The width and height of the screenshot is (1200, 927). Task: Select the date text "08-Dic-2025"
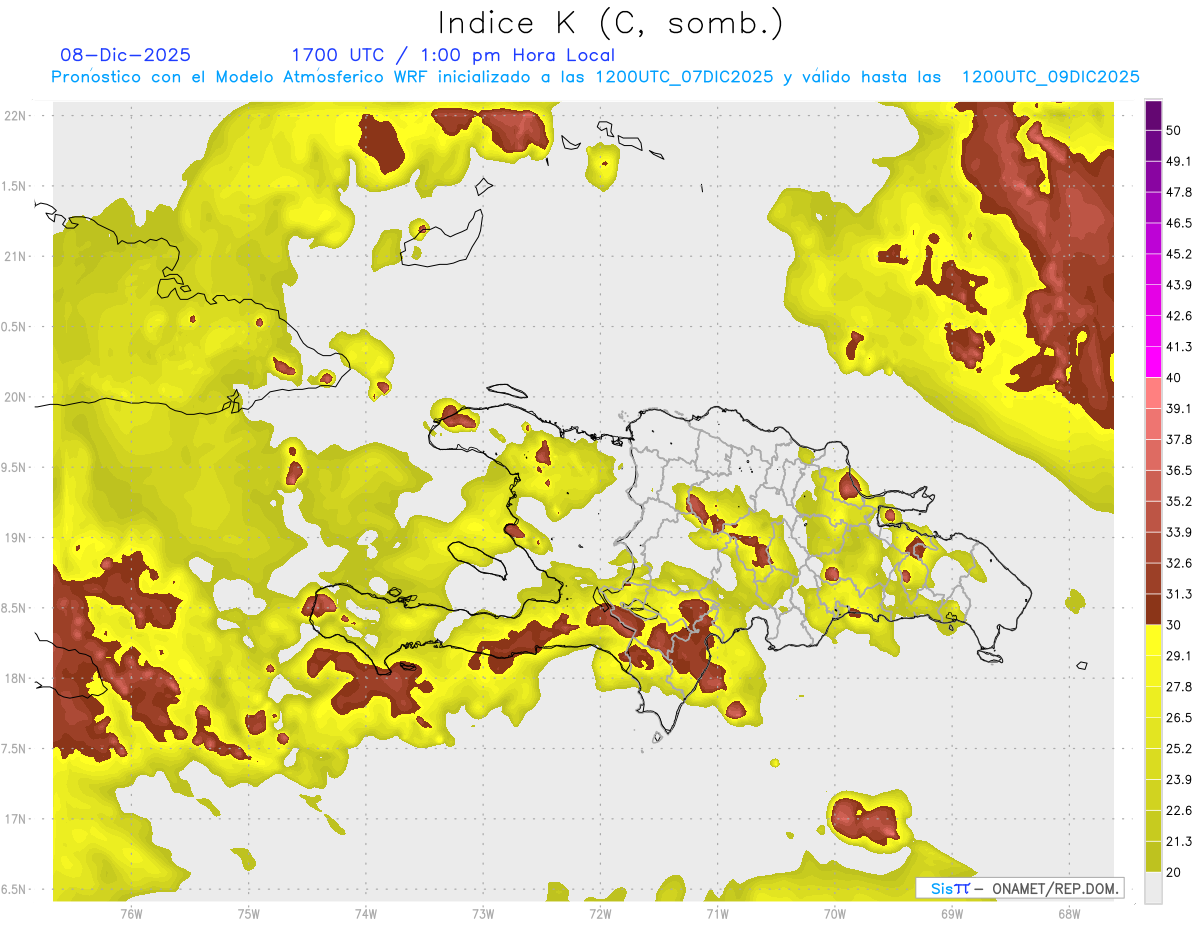[x=125, y=55]
